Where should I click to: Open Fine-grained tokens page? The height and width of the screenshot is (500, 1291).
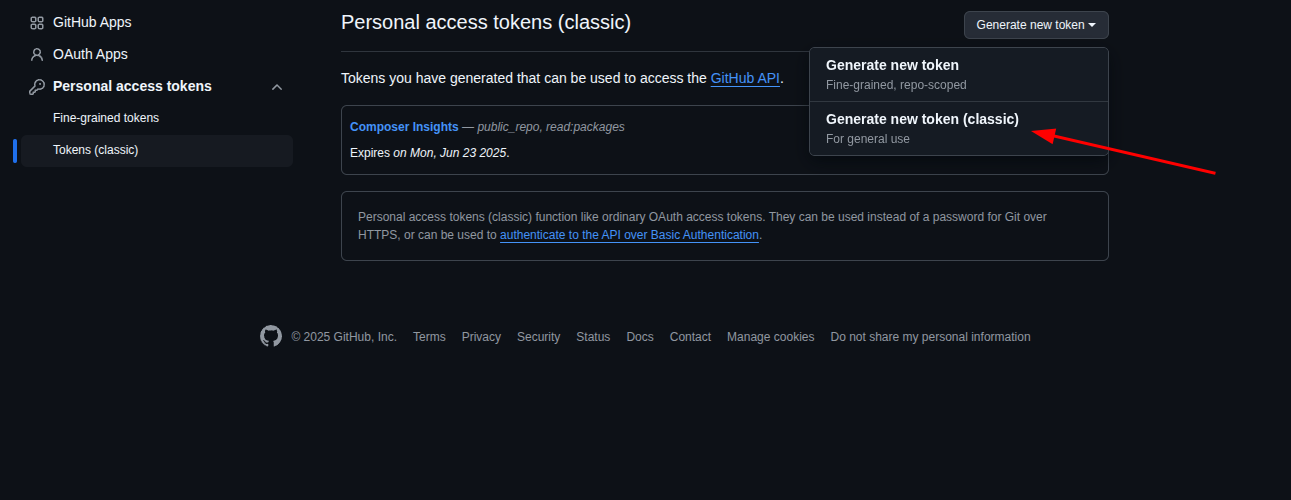click(x=106, y=118)
